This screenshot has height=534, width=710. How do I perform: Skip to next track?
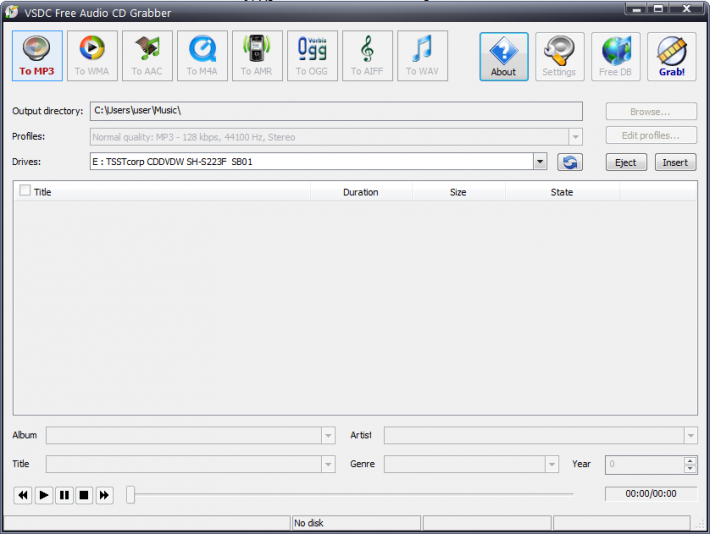tap(104, 495)
